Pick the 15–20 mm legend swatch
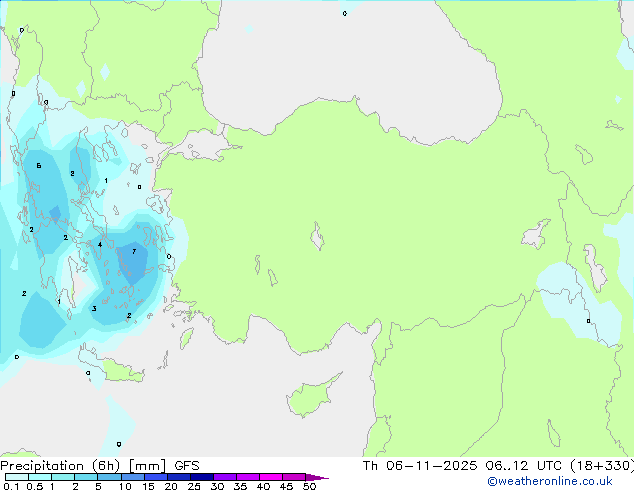This screenshot has height=490, width=634. coord(155,477)
